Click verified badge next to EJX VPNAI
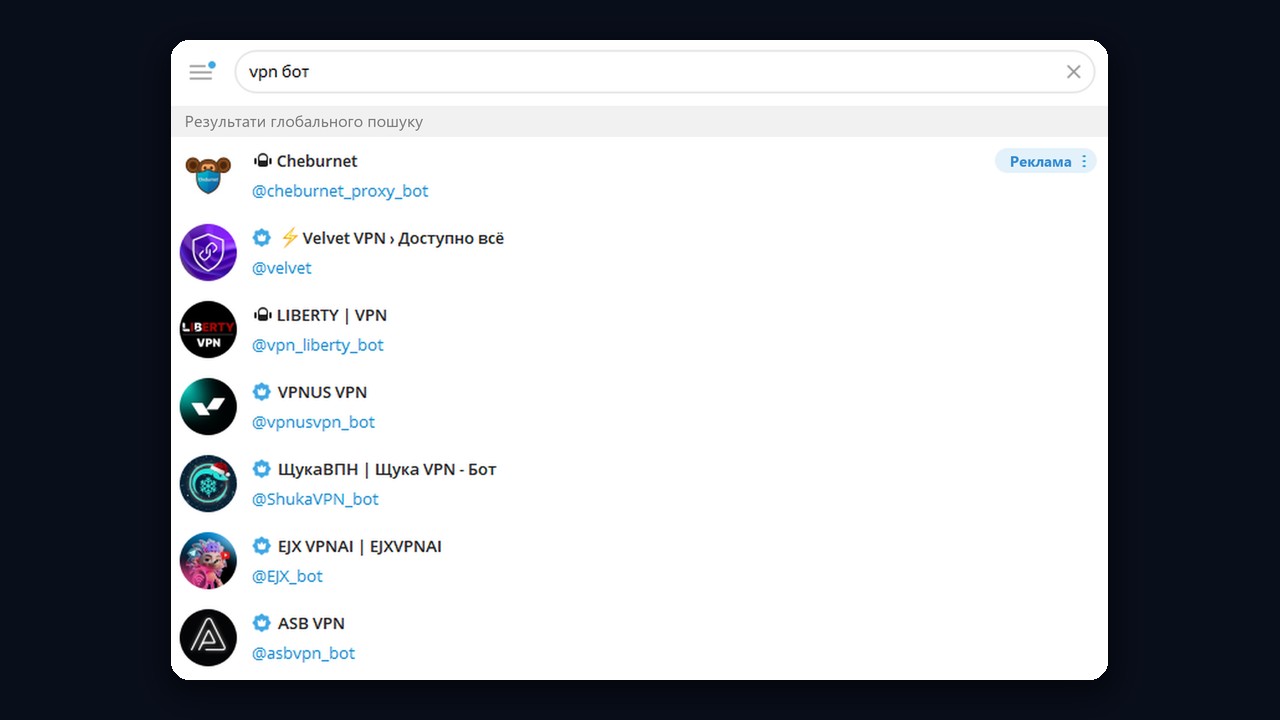 click(x=261, y=546)
